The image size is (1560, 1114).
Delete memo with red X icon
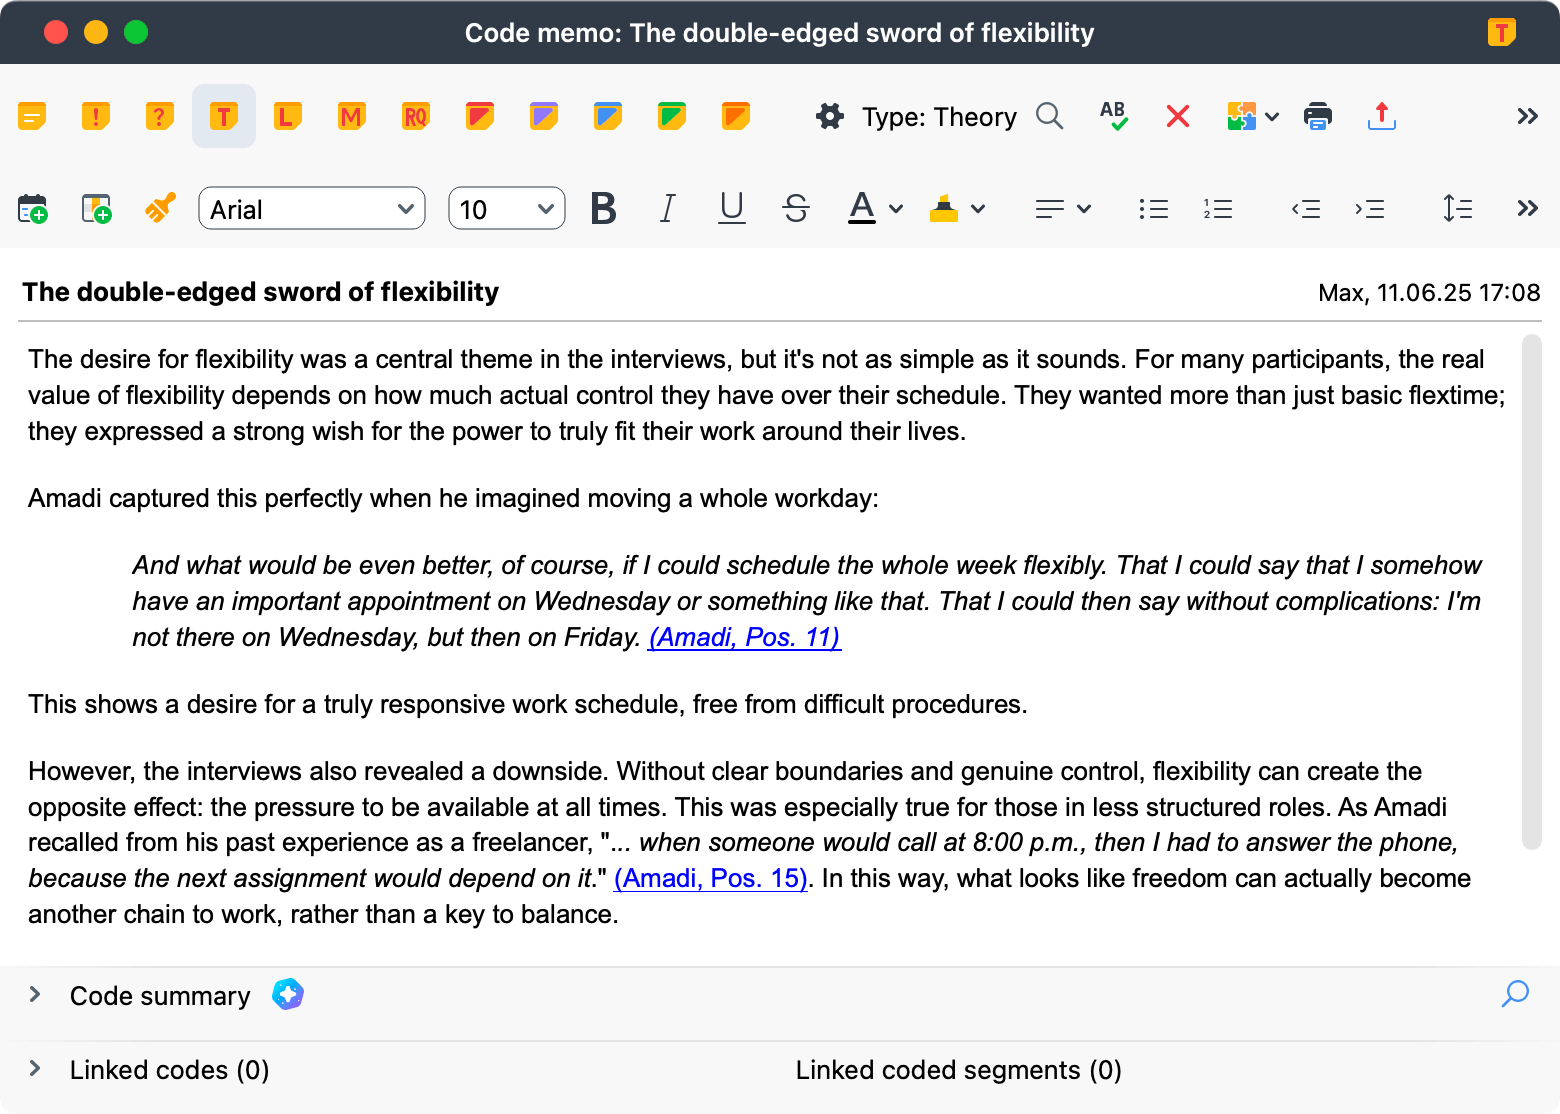1178,117
